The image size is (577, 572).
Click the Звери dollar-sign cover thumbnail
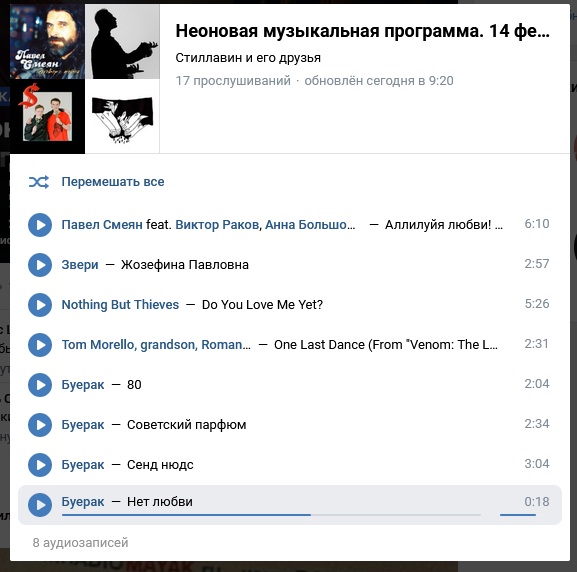click(x=47, y=116)
